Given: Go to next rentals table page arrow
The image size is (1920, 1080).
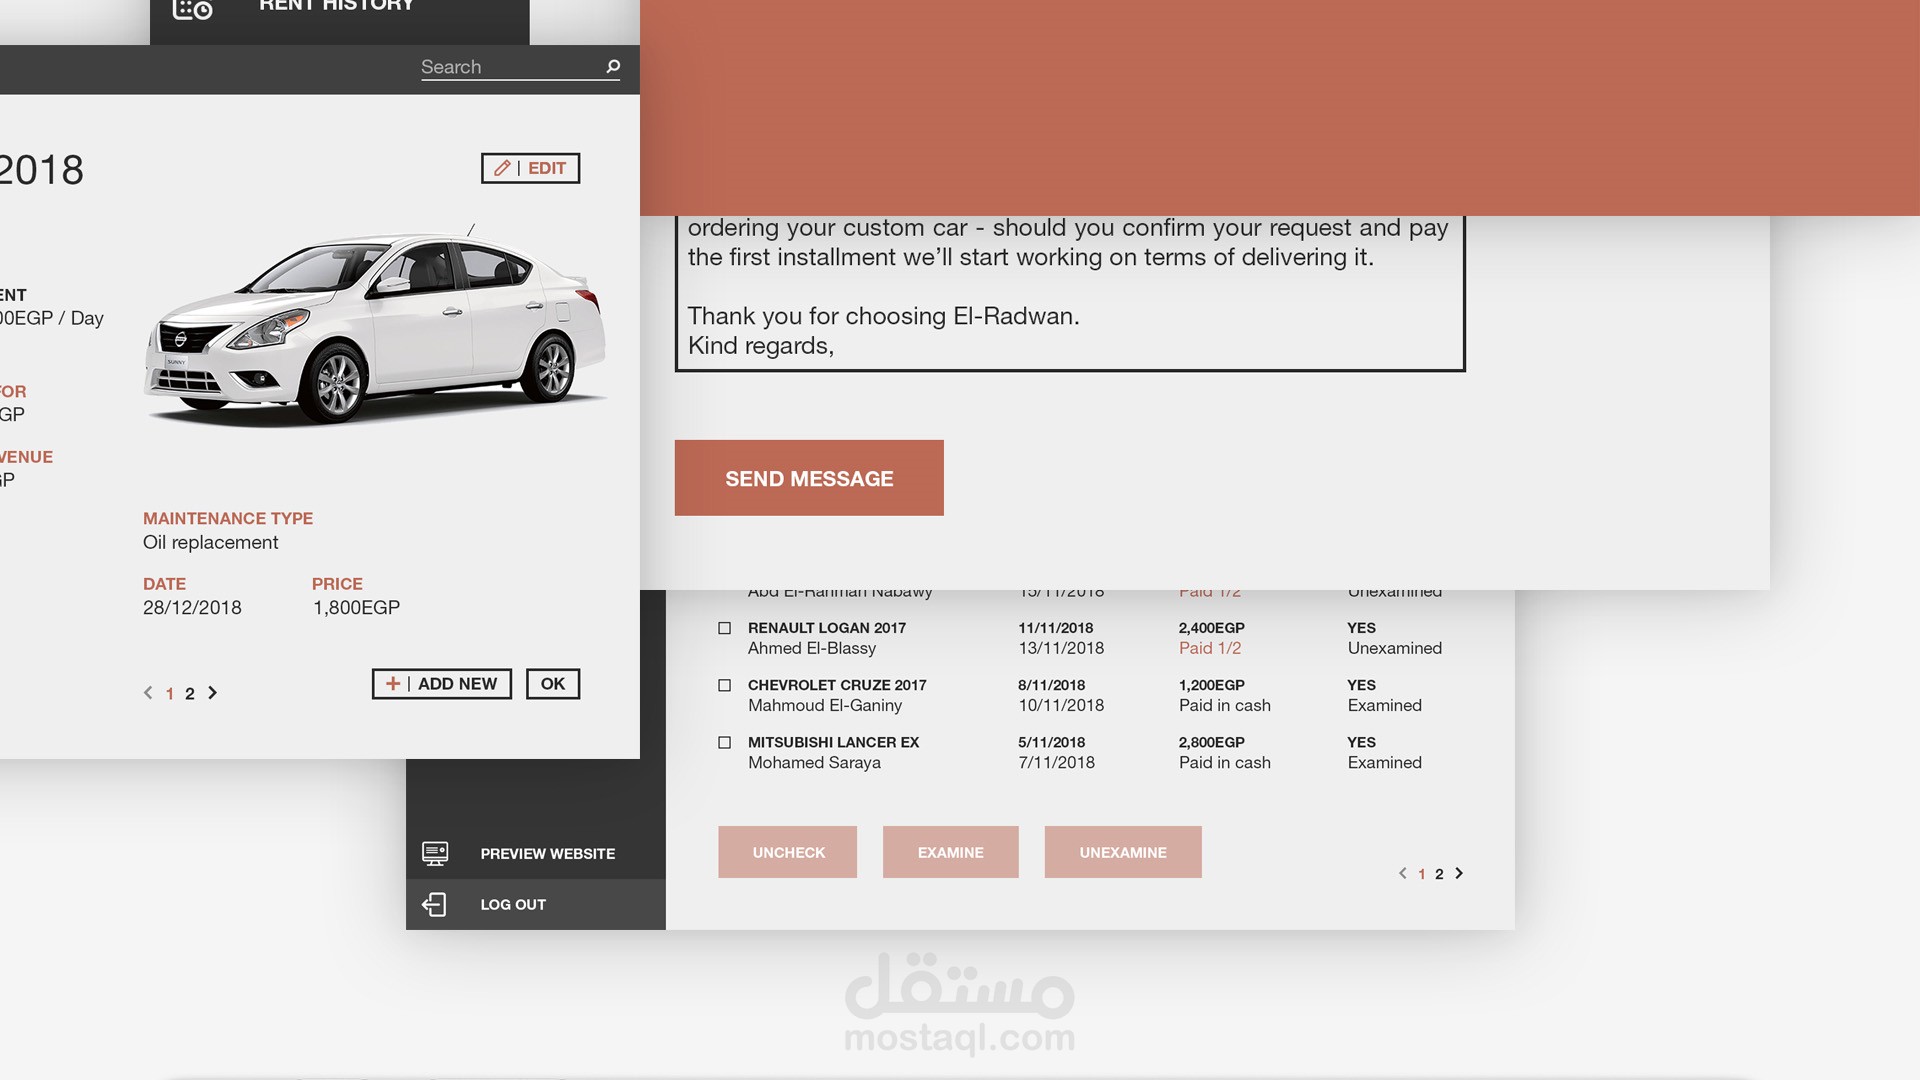Looking at the screenshot, I should (x=1459, y=874).
